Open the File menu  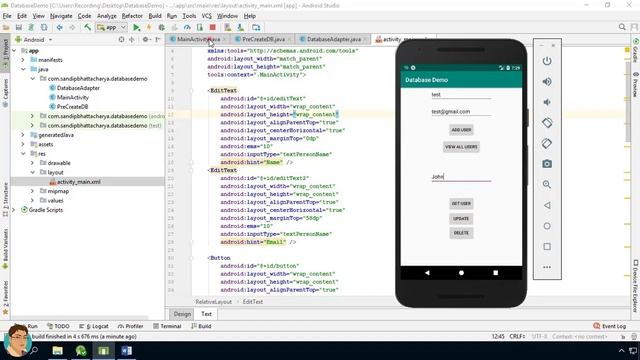(7, 16)
